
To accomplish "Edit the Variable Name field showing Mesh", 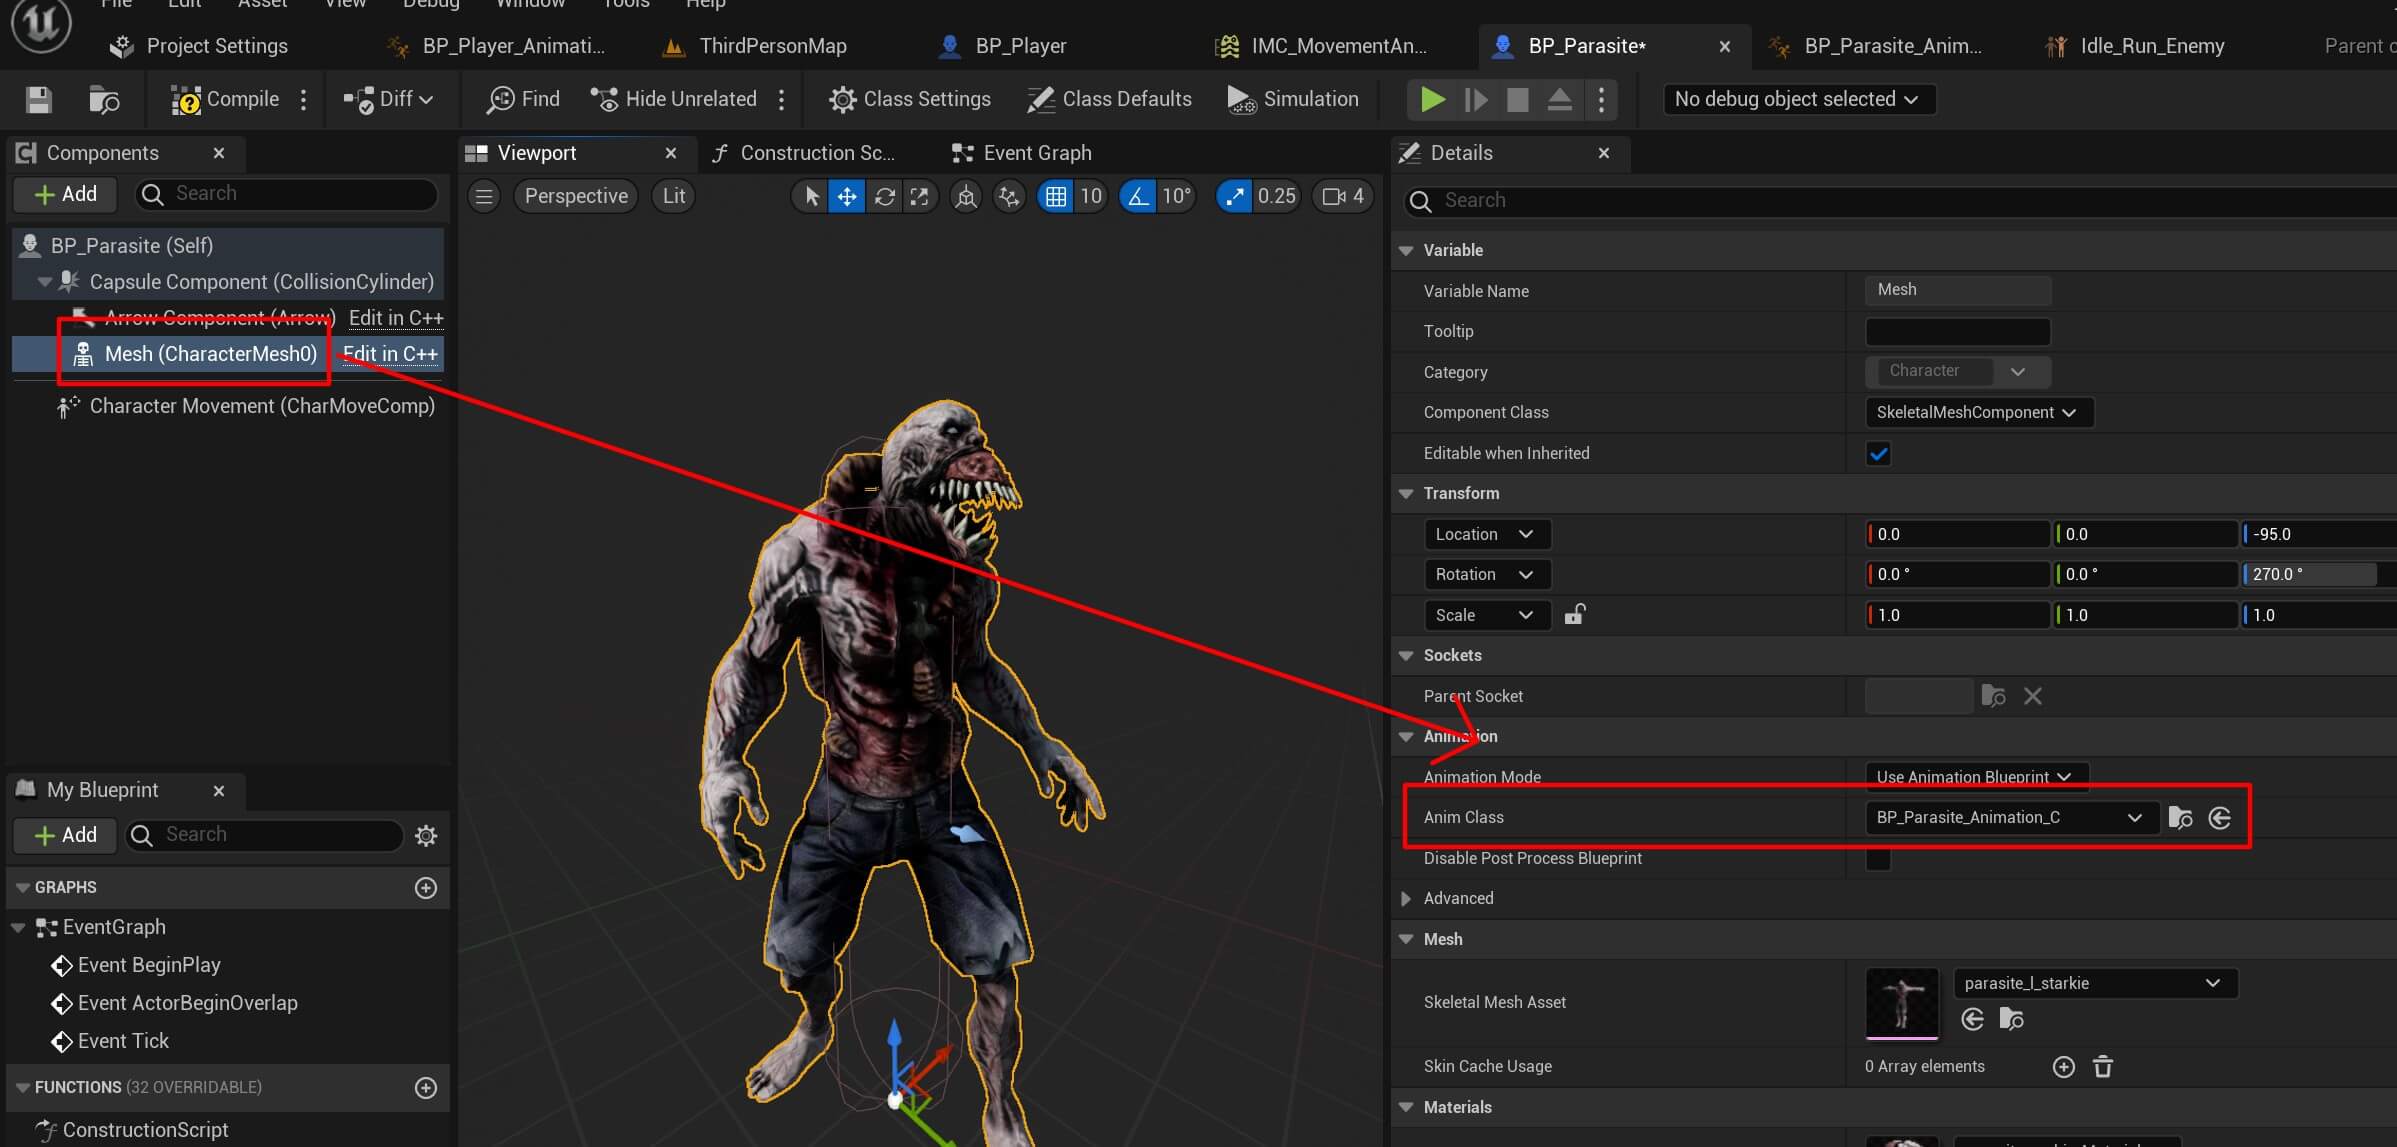I will pos(1958,290).
